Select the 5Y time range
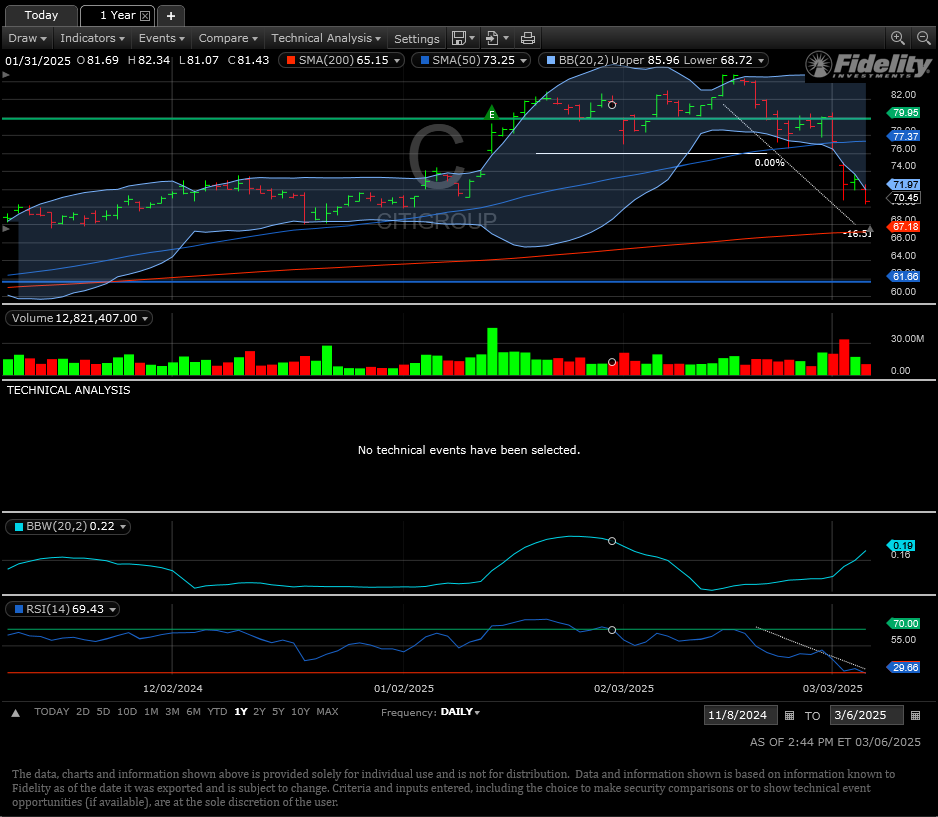This screenshot has width=938, height=817. [x=278, y=712]
